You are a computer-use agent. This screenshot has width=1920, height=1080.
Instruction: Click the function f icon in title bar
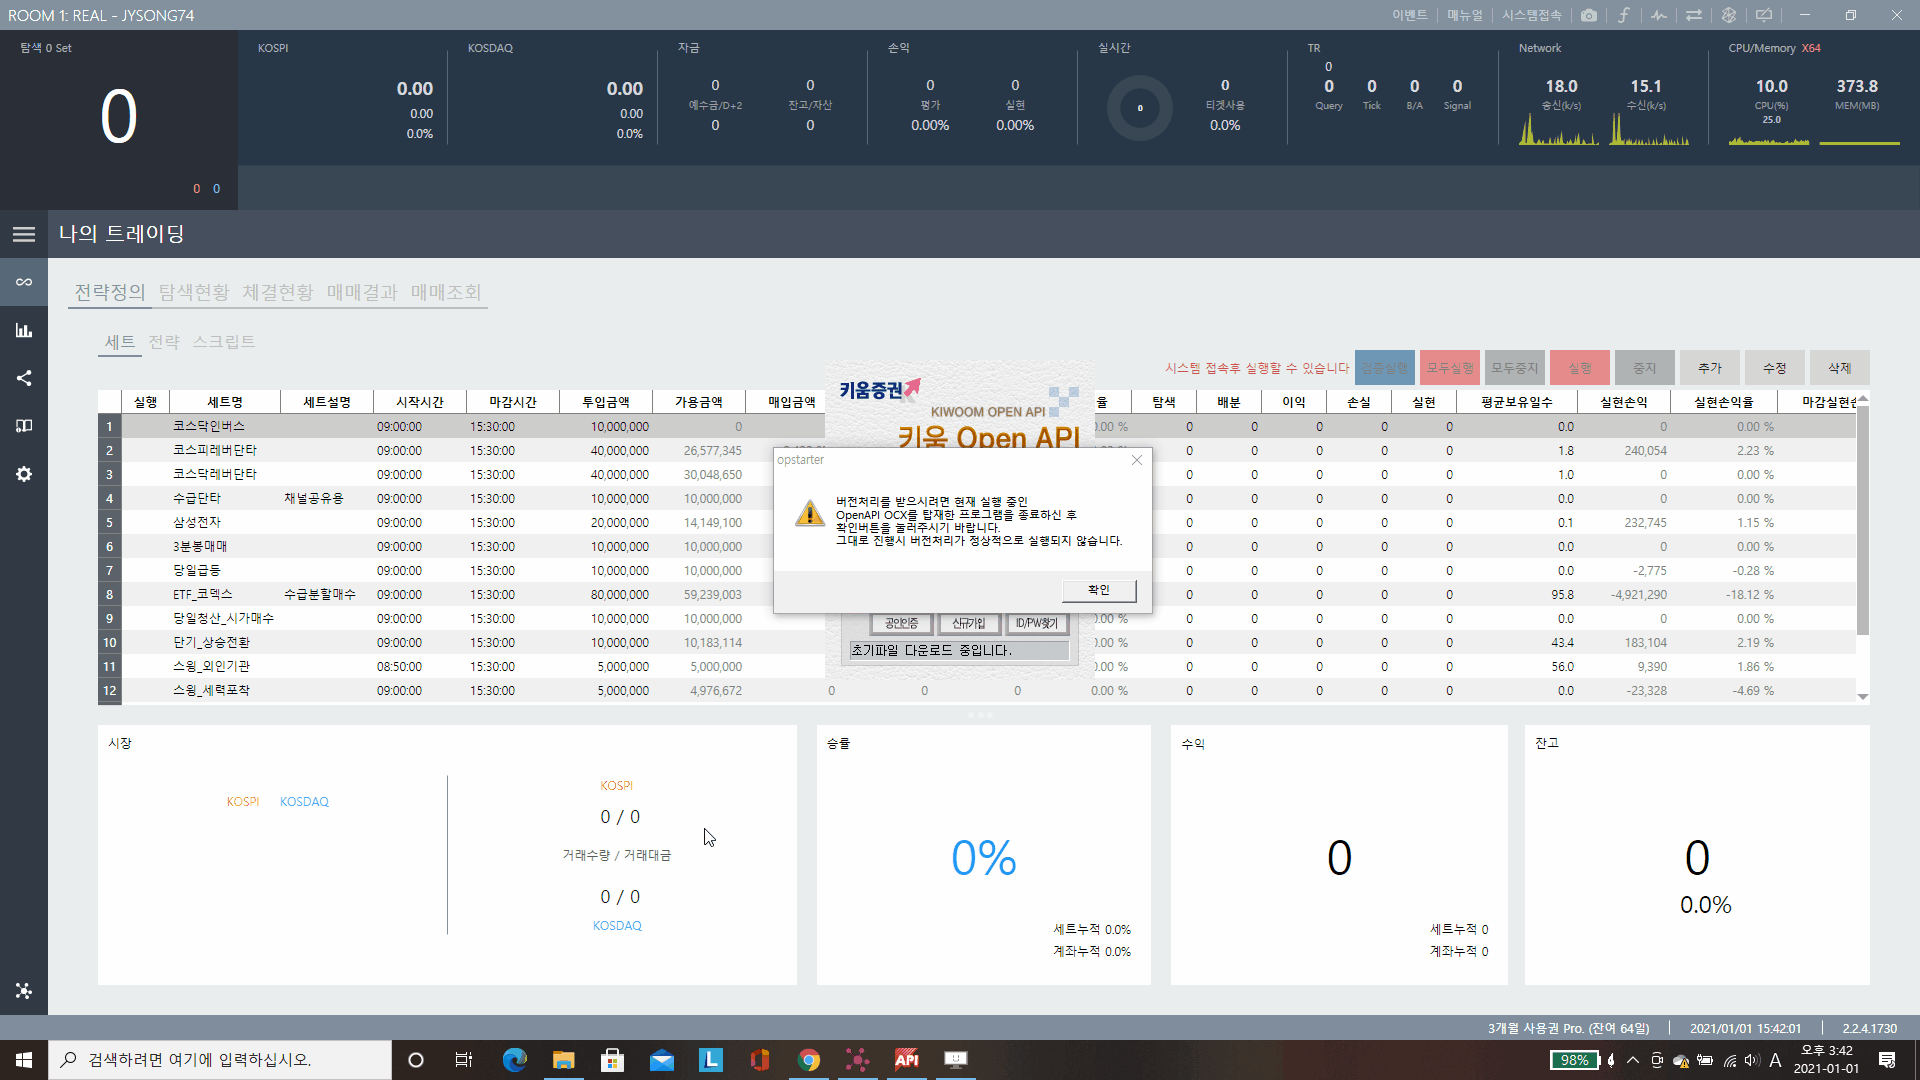point(1623,15)
